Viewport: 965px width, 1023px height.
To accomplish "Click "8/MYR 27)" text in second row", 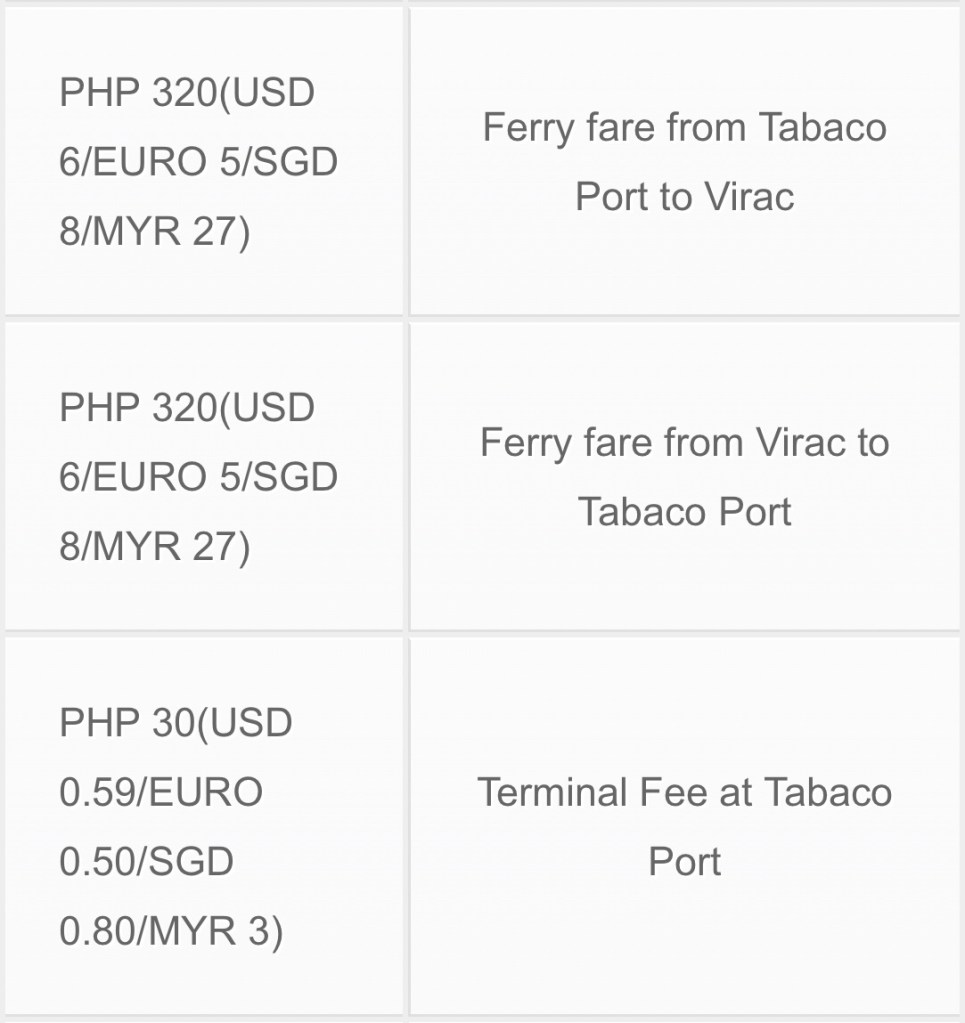I will 154,547.
